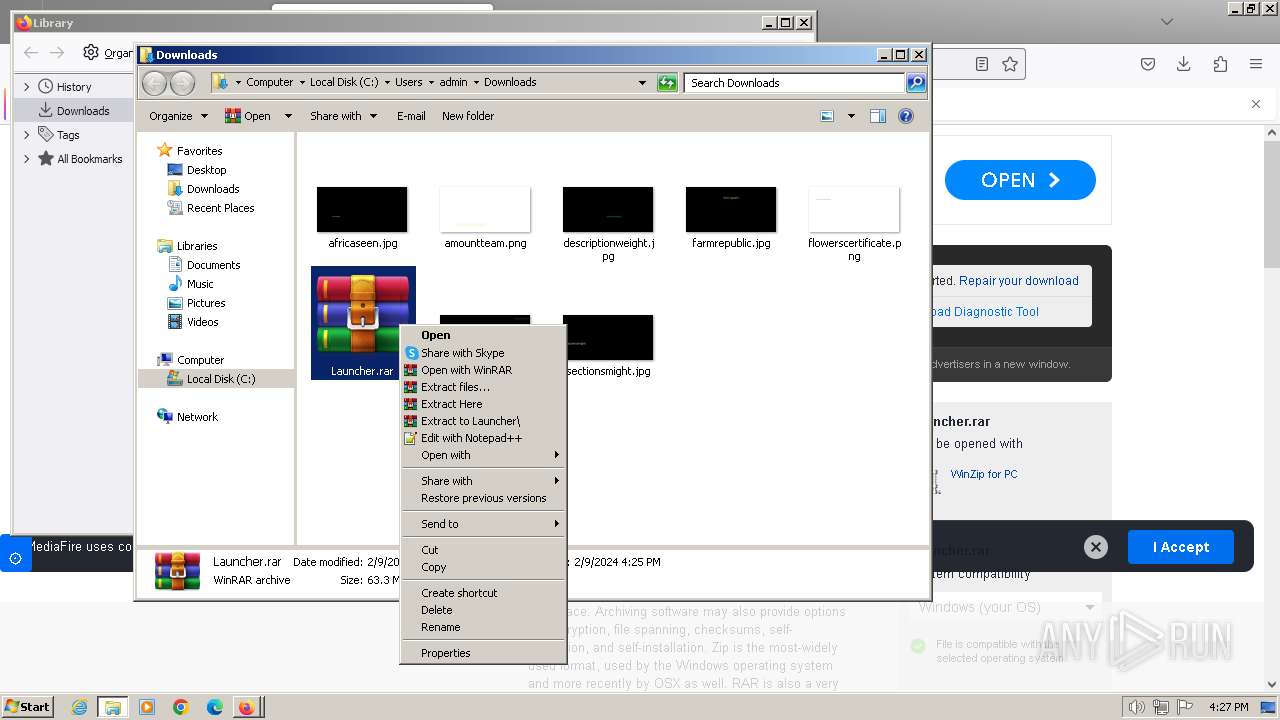
Task: Select the Documents library
Action: pos(213,265)
